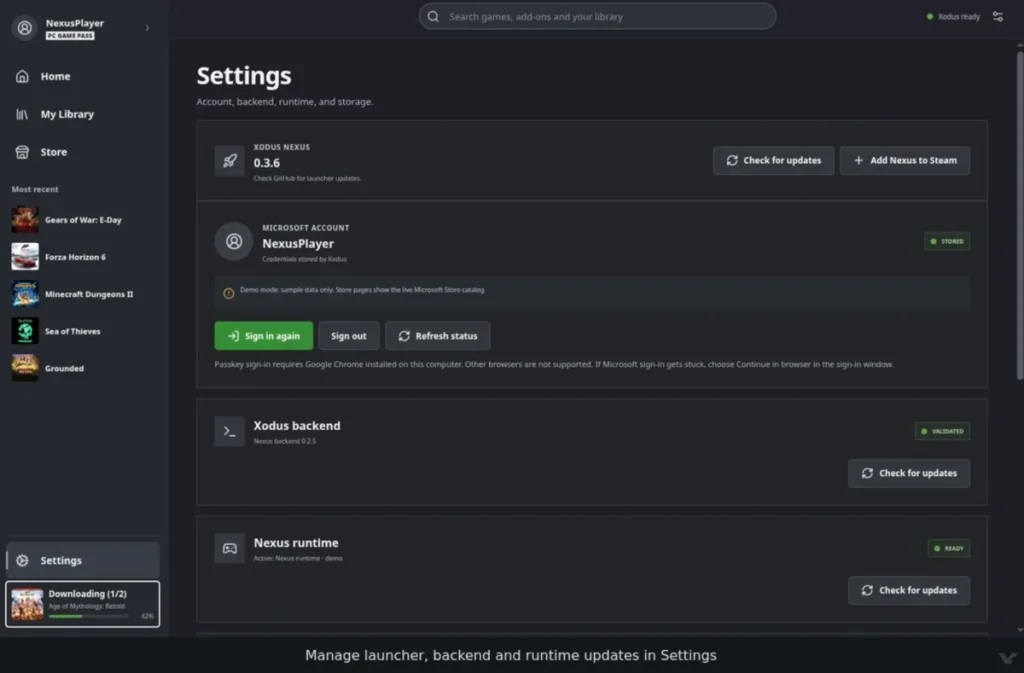
Task: Check for updates for Xodus backend
Action: (909, 473)
